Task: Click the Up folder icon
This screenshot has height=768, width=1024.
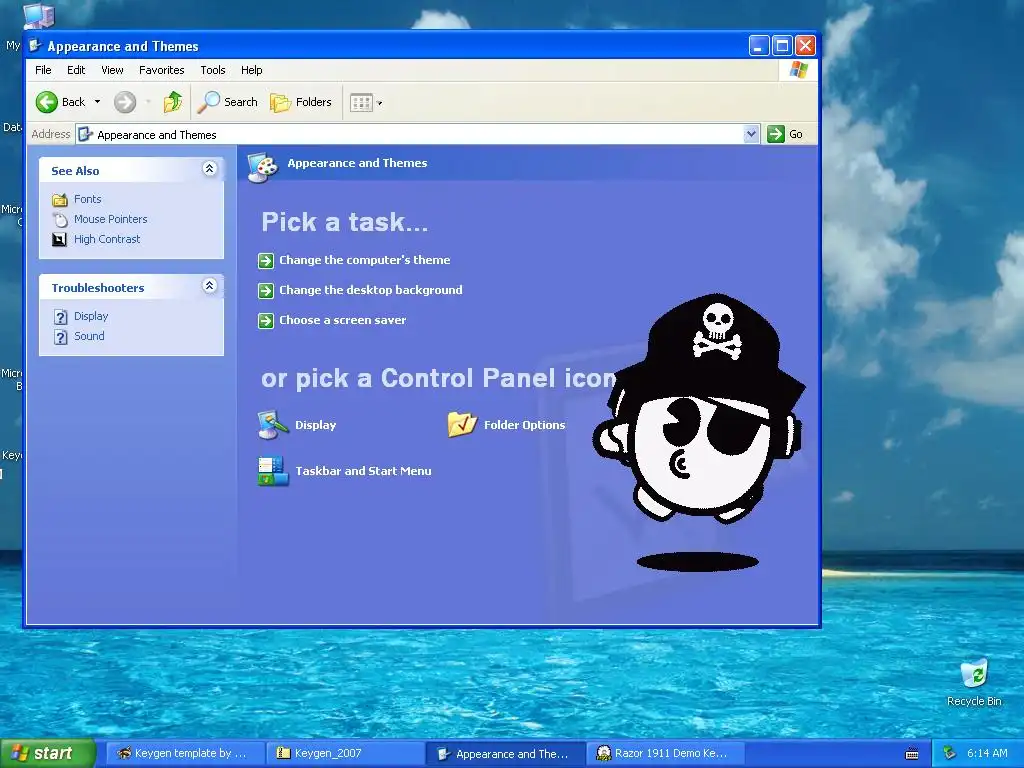Action: [172, 102]
